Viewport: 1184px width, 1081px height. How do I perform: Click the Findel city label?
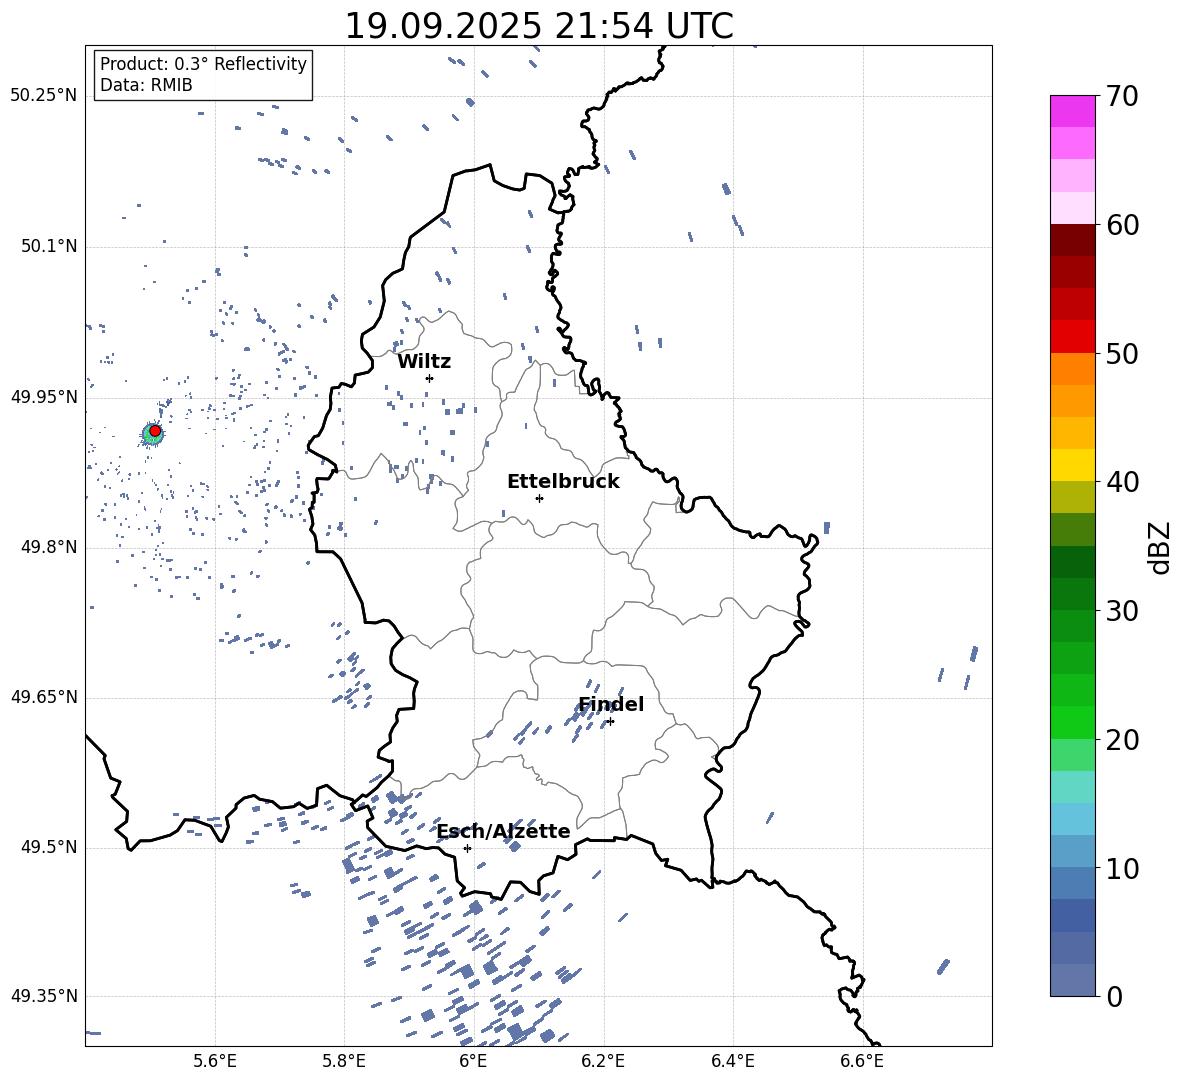[611, 704]
